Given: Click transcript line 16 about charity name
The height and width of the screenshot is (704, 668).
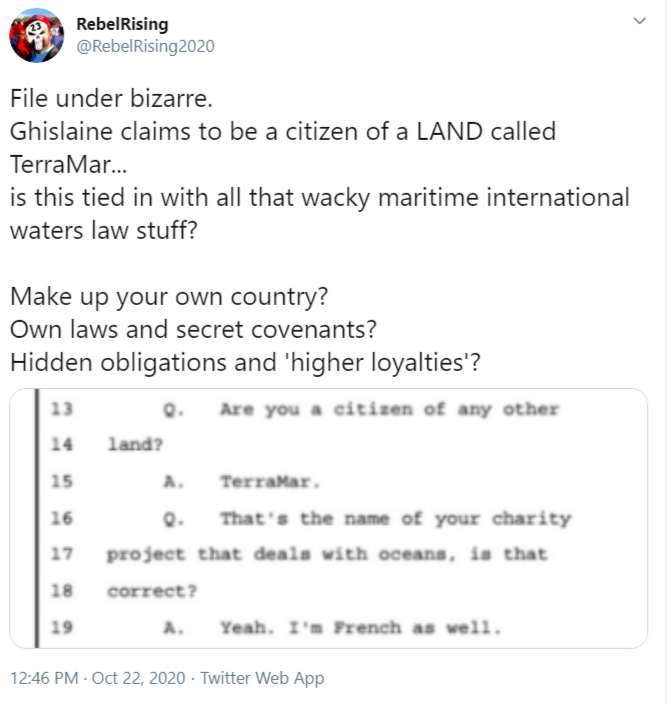Looking at the screenshot, I should 395,519.
